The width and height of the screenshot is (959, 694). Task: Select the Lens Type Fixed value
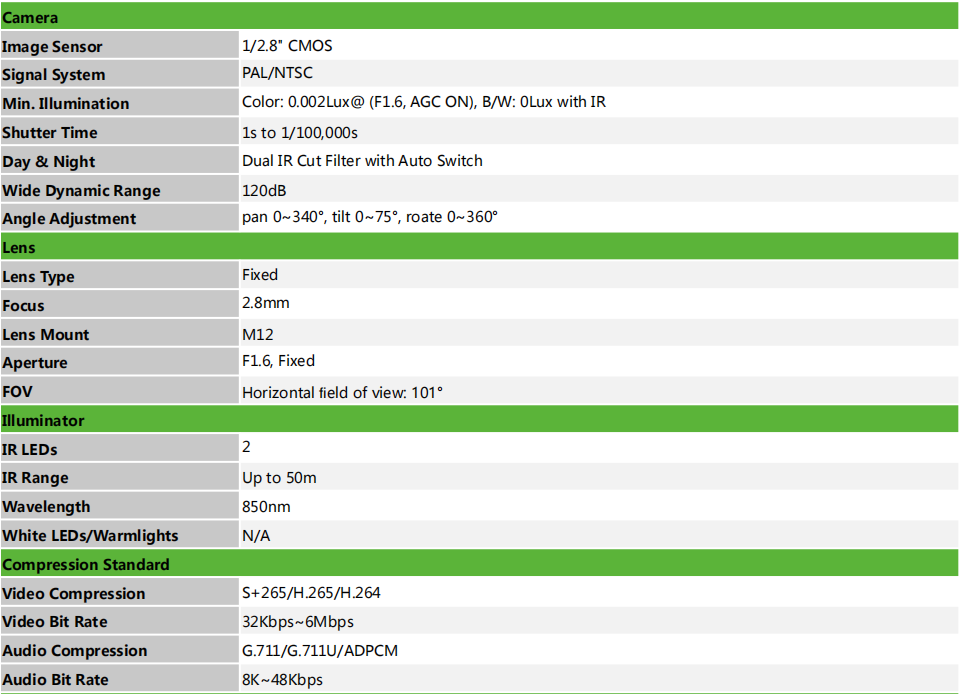tap(260, 275)
